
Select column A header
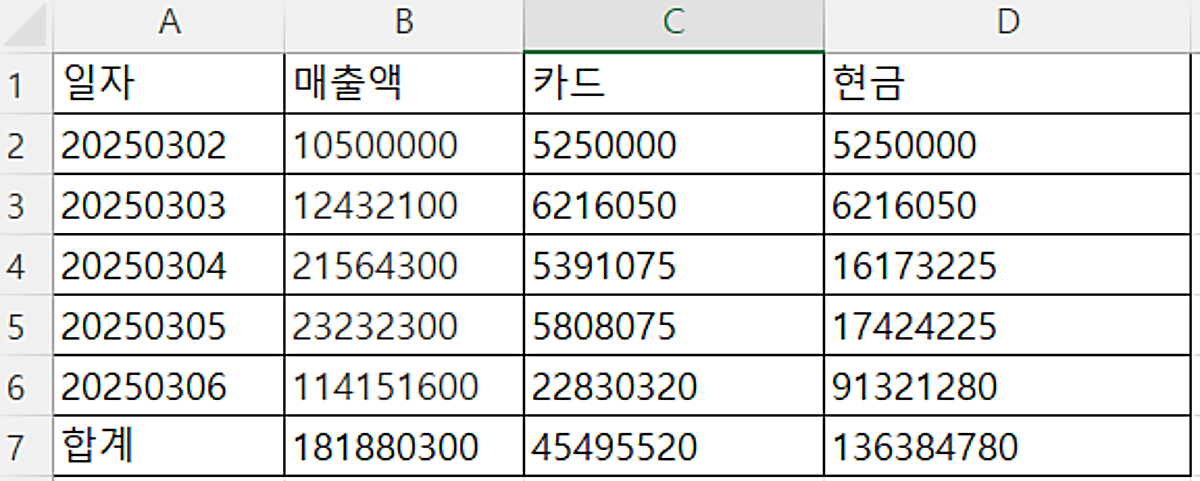point(169,25)
